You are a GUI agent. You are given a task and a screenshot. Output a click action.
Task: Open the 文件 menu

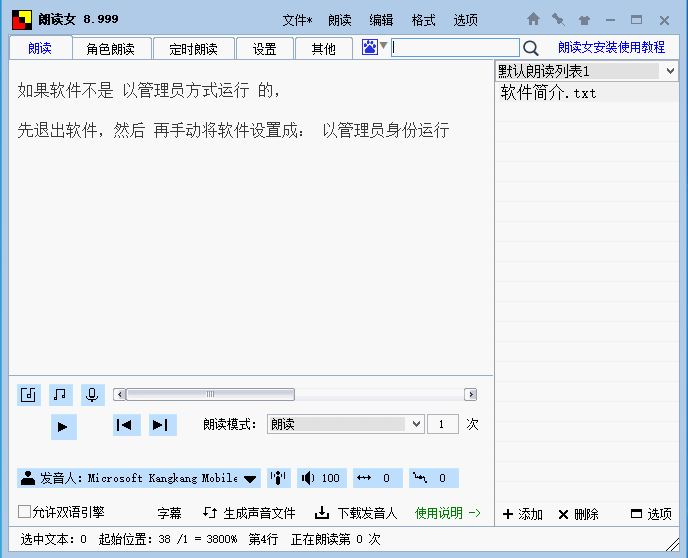click(x=297, y=20)
